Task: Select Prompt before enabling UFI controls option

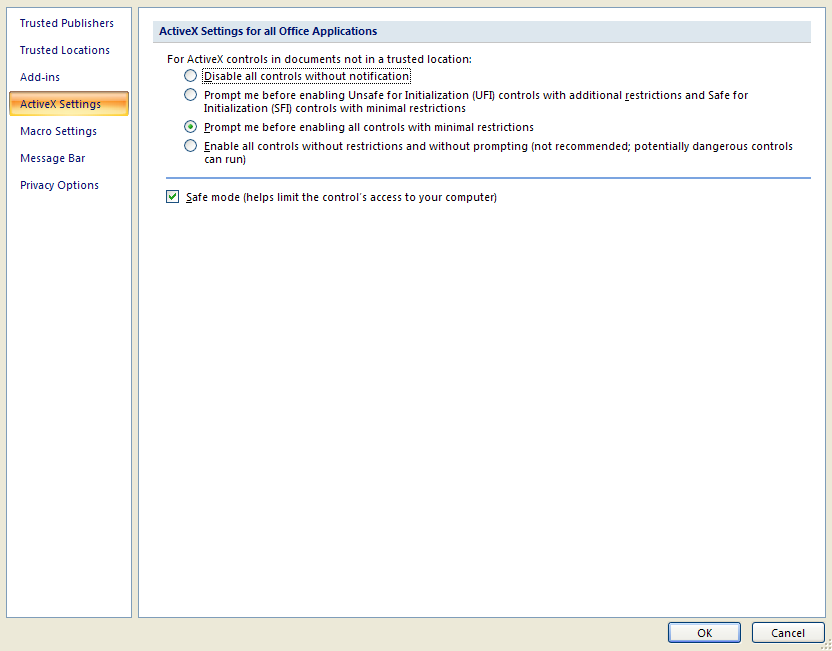Action: 190,95
